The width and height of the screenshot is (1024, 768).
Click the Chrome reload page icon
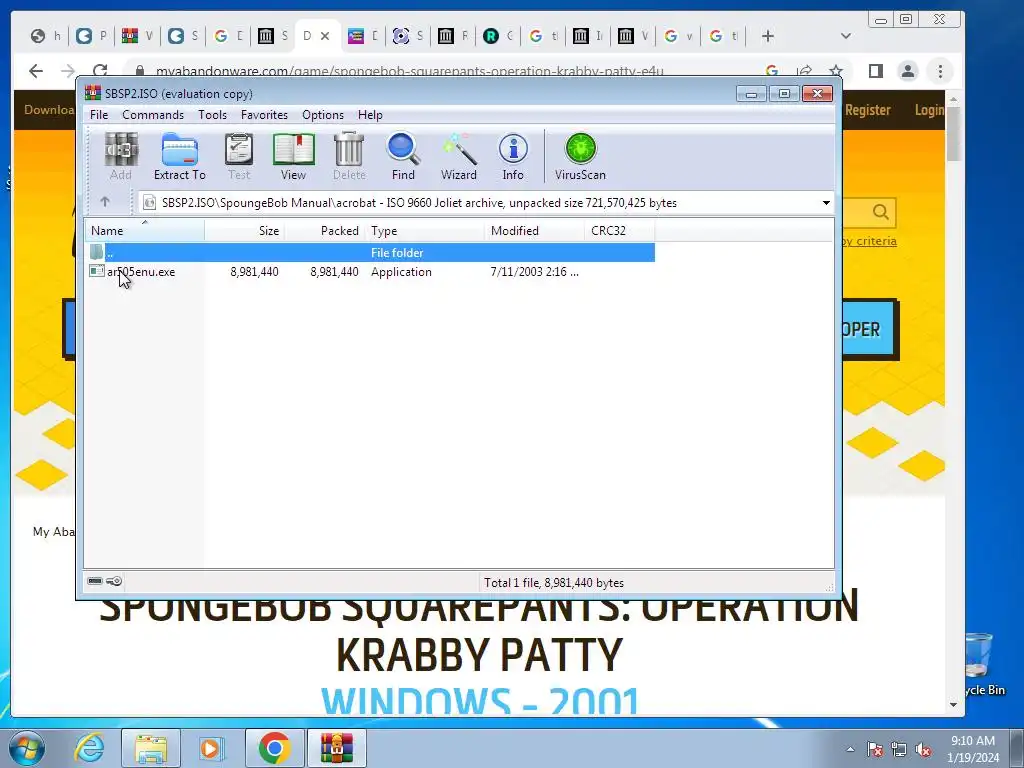click(x=100, y=71)
